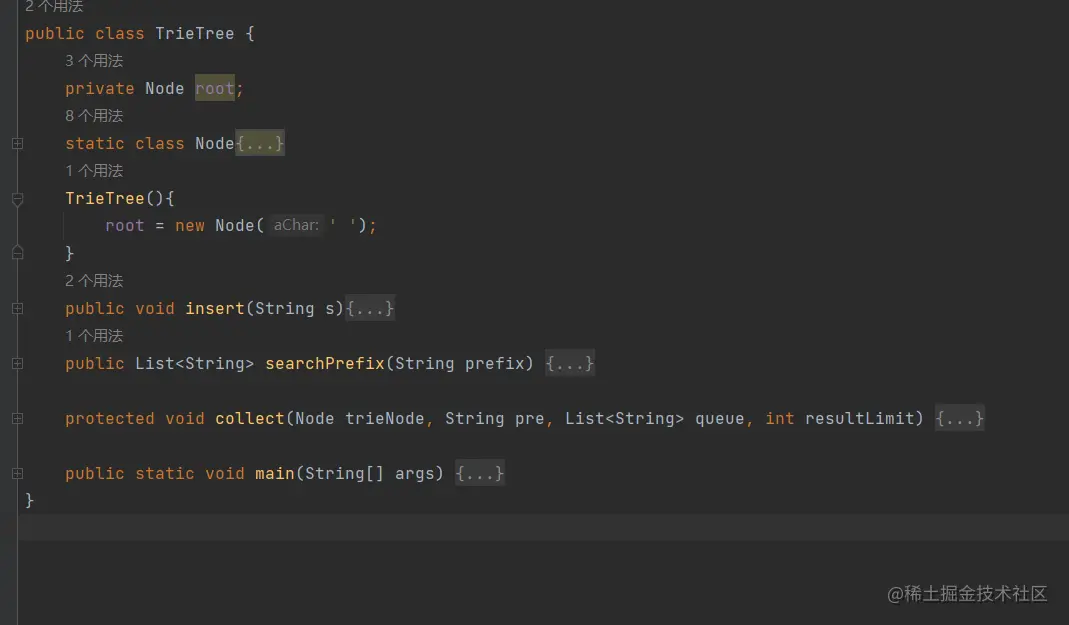Place caret on empty highlighted line below class

(543, 528)
